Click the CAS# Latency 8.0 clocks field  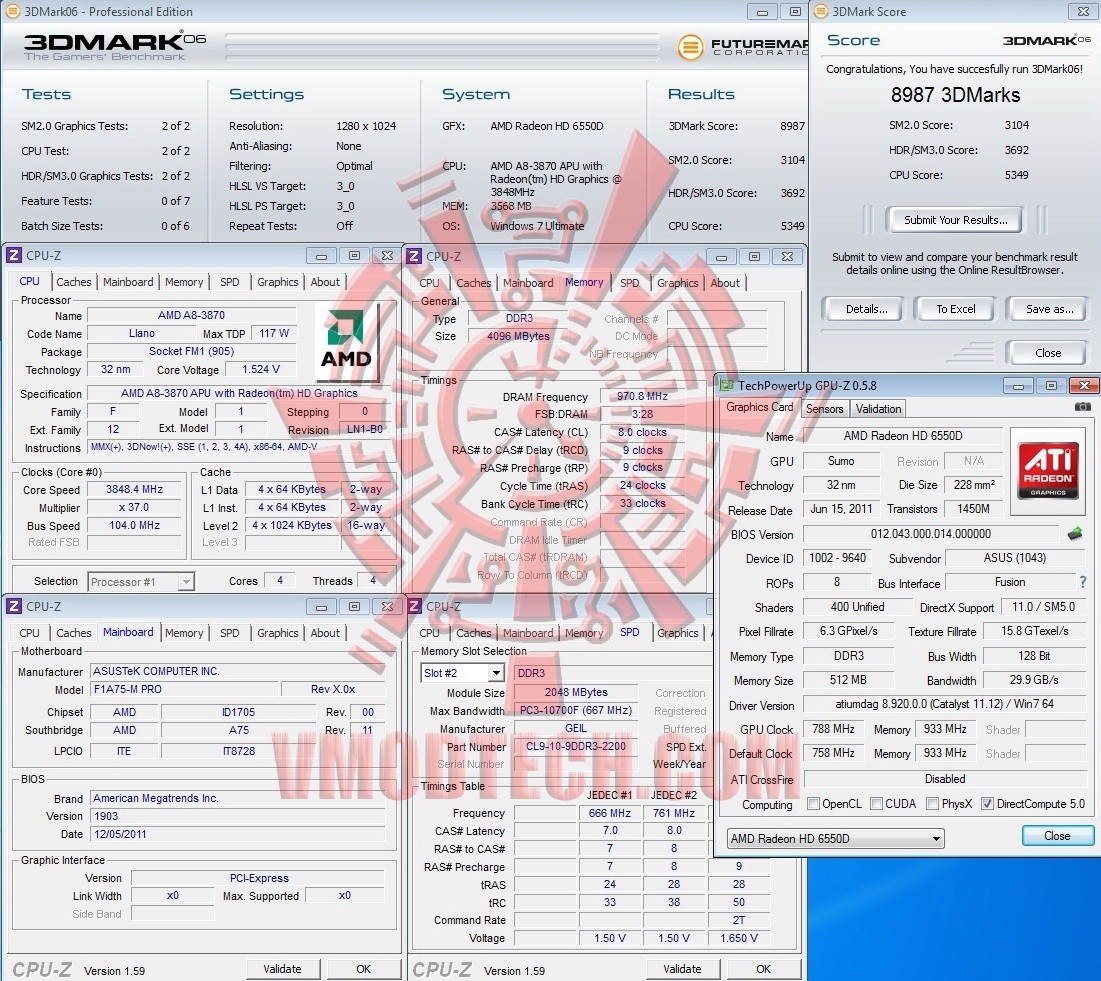tap(642, 433)
